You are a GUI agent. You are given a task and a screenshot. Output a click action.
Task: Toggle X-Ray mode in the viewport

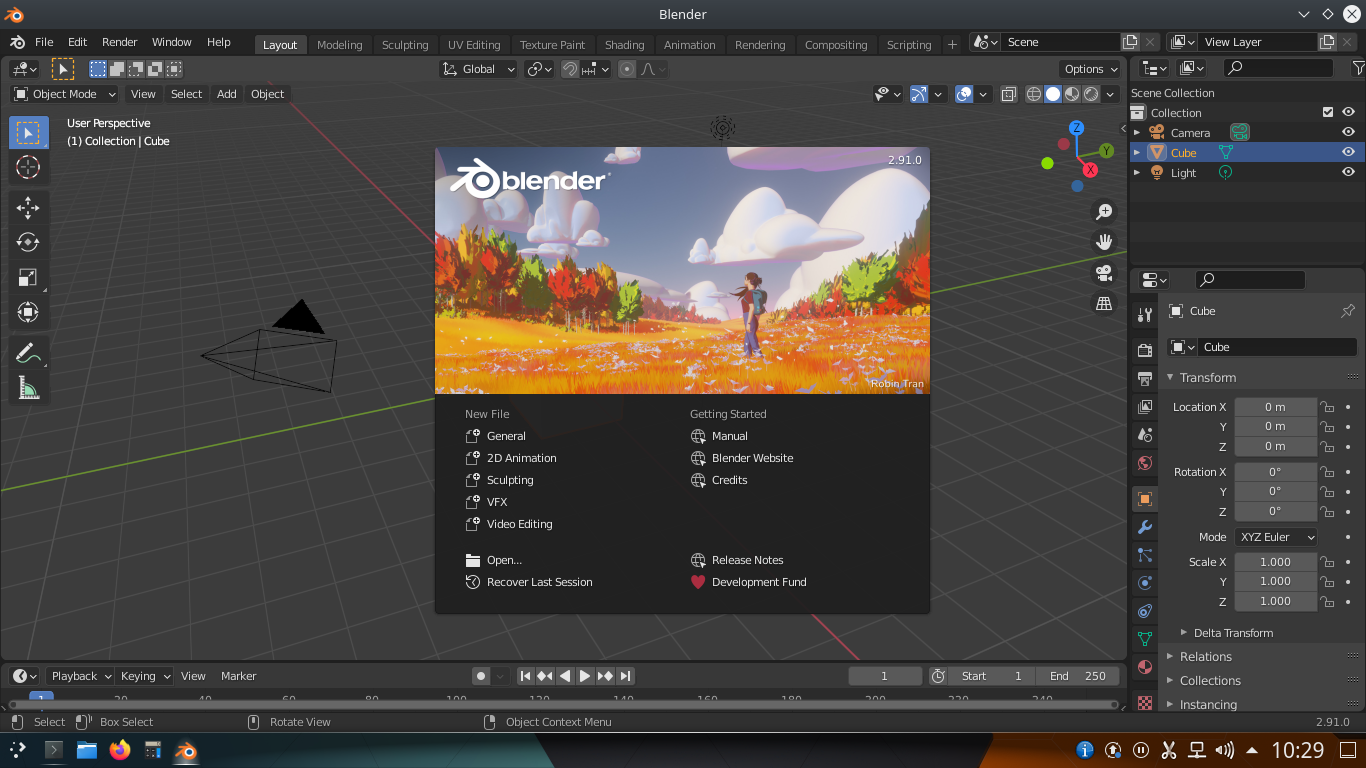[x=1008, y=93]
